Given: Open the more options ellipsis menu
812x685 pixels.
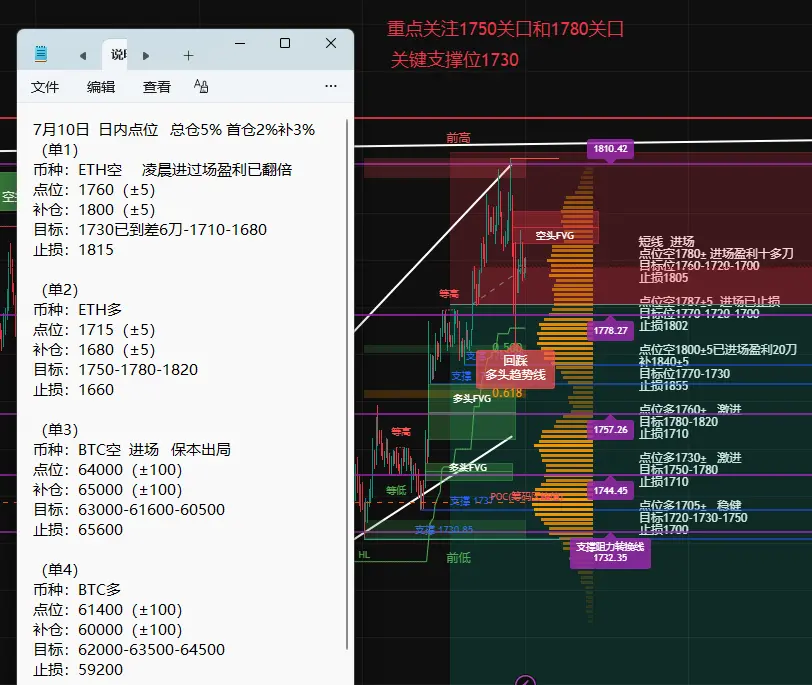Looking at the screenshot, I should (x=331, y=86).
